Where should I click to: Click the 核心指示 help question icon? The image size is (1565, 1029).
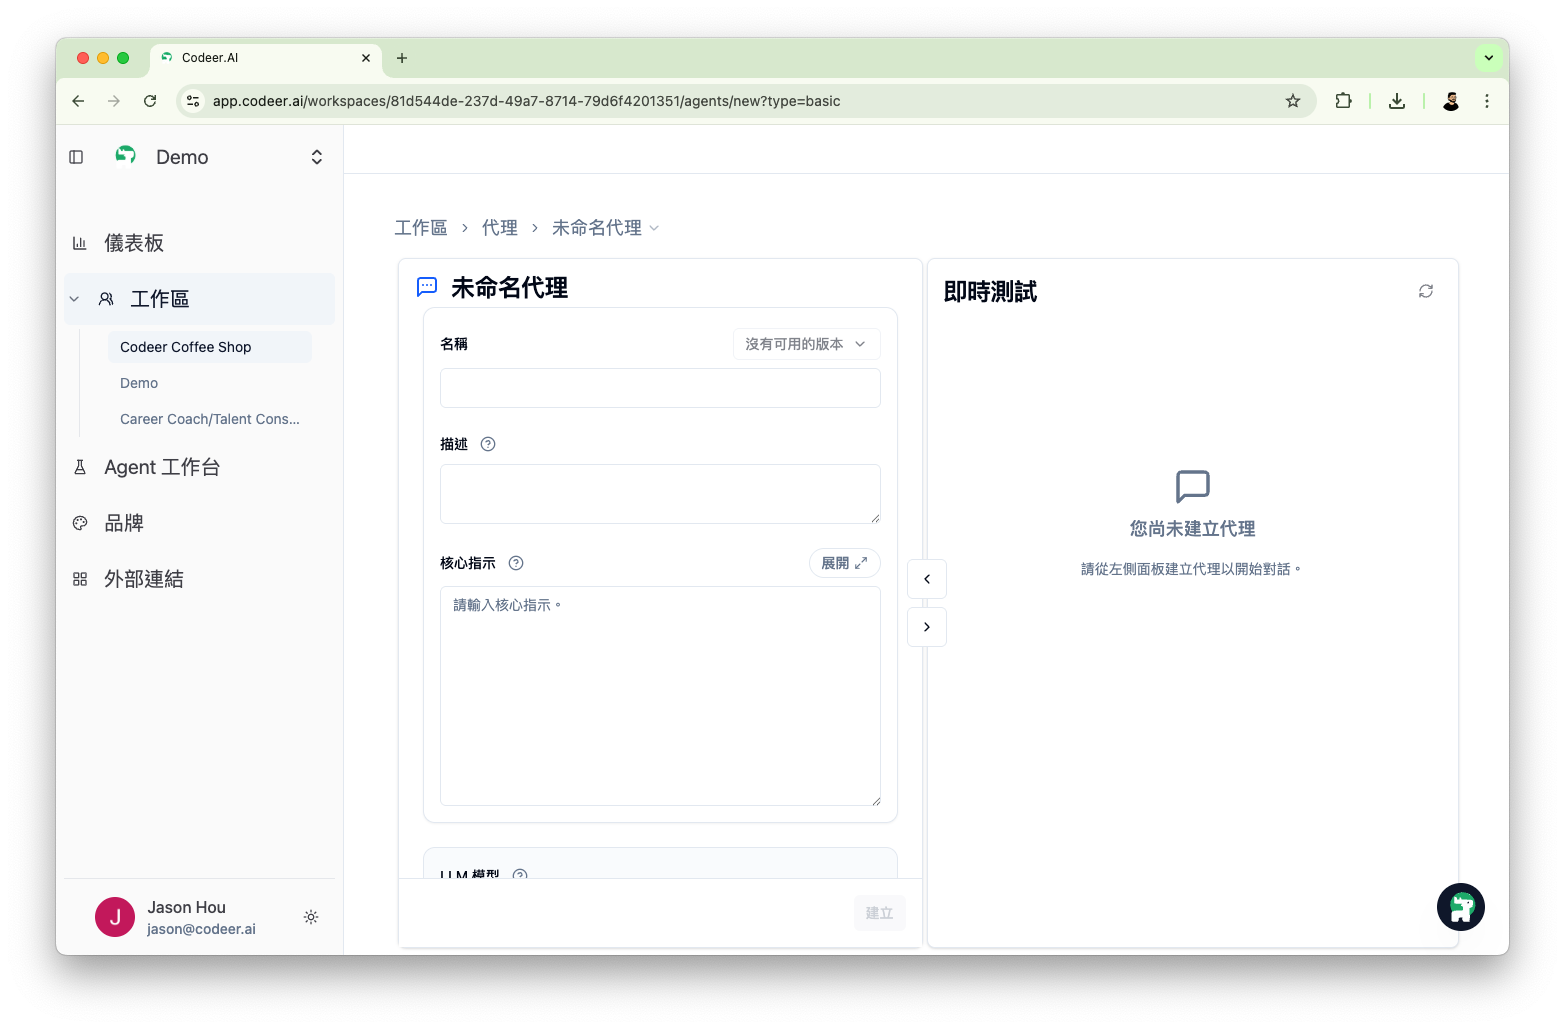coord(515,562)
